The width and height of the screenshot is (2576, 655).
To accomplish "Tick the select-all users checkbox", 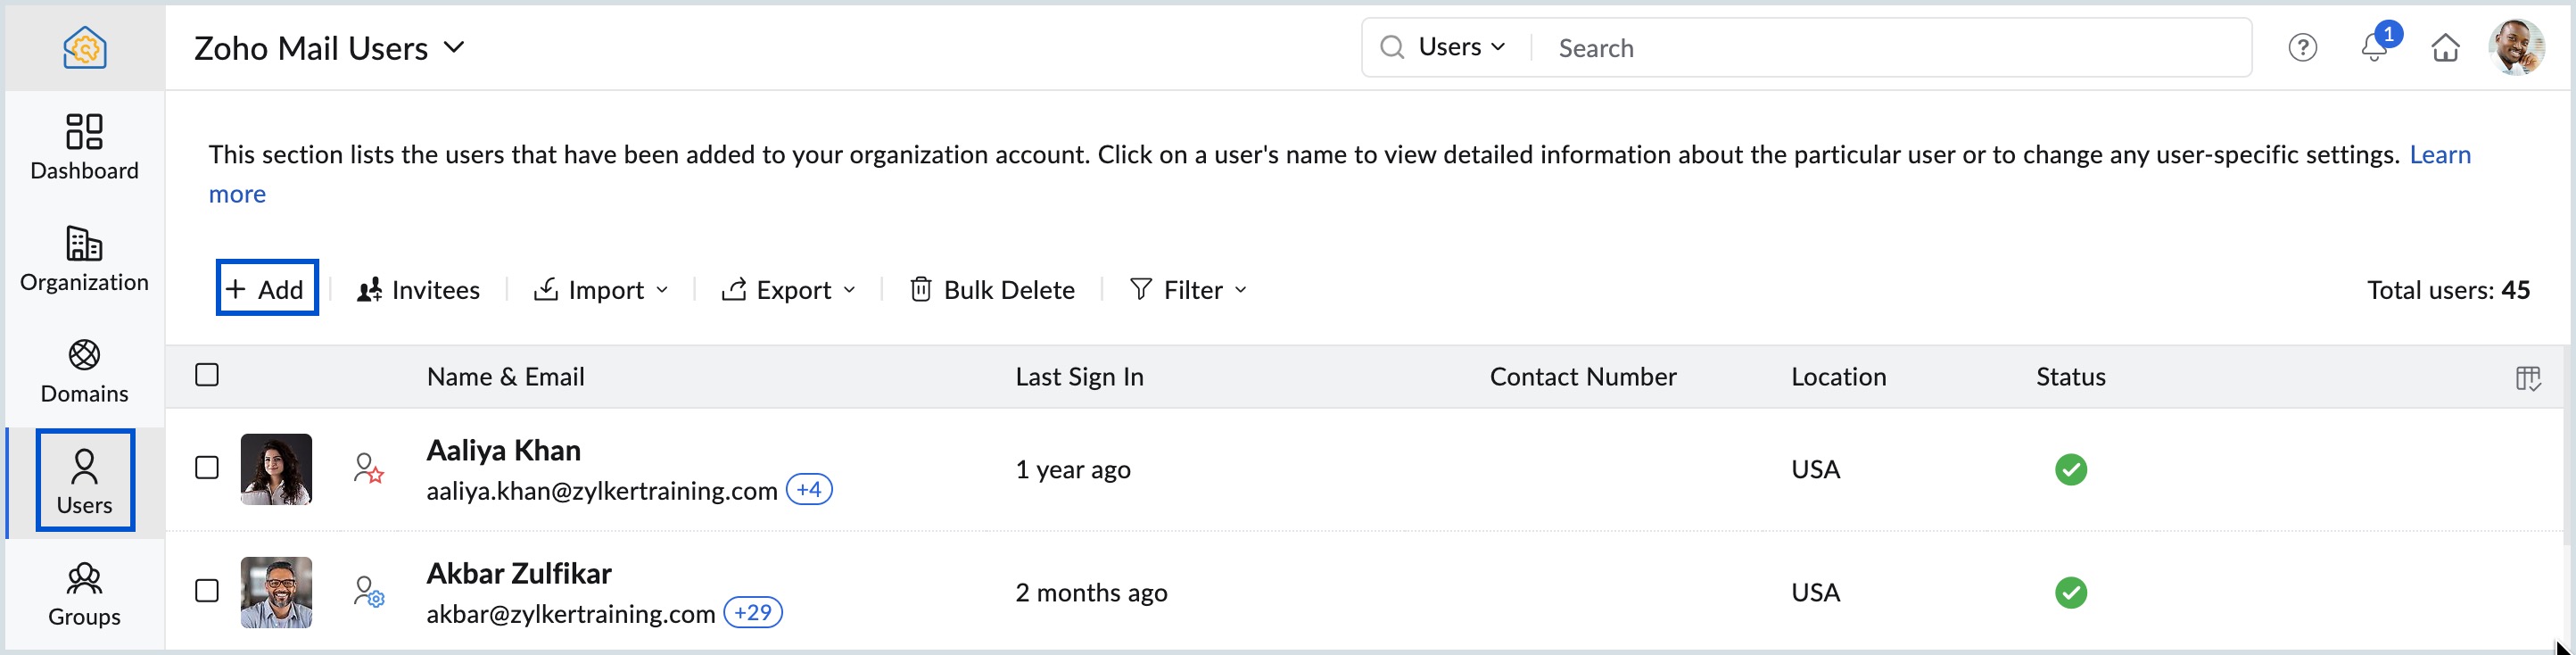I will pos(207,375).
